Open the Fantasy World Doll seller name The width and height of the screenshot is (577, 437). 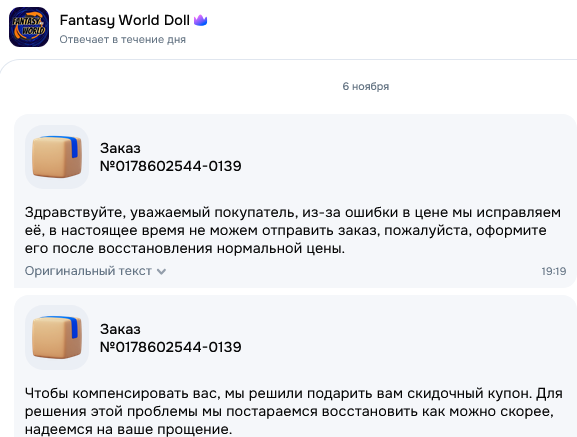coord(124,20)
